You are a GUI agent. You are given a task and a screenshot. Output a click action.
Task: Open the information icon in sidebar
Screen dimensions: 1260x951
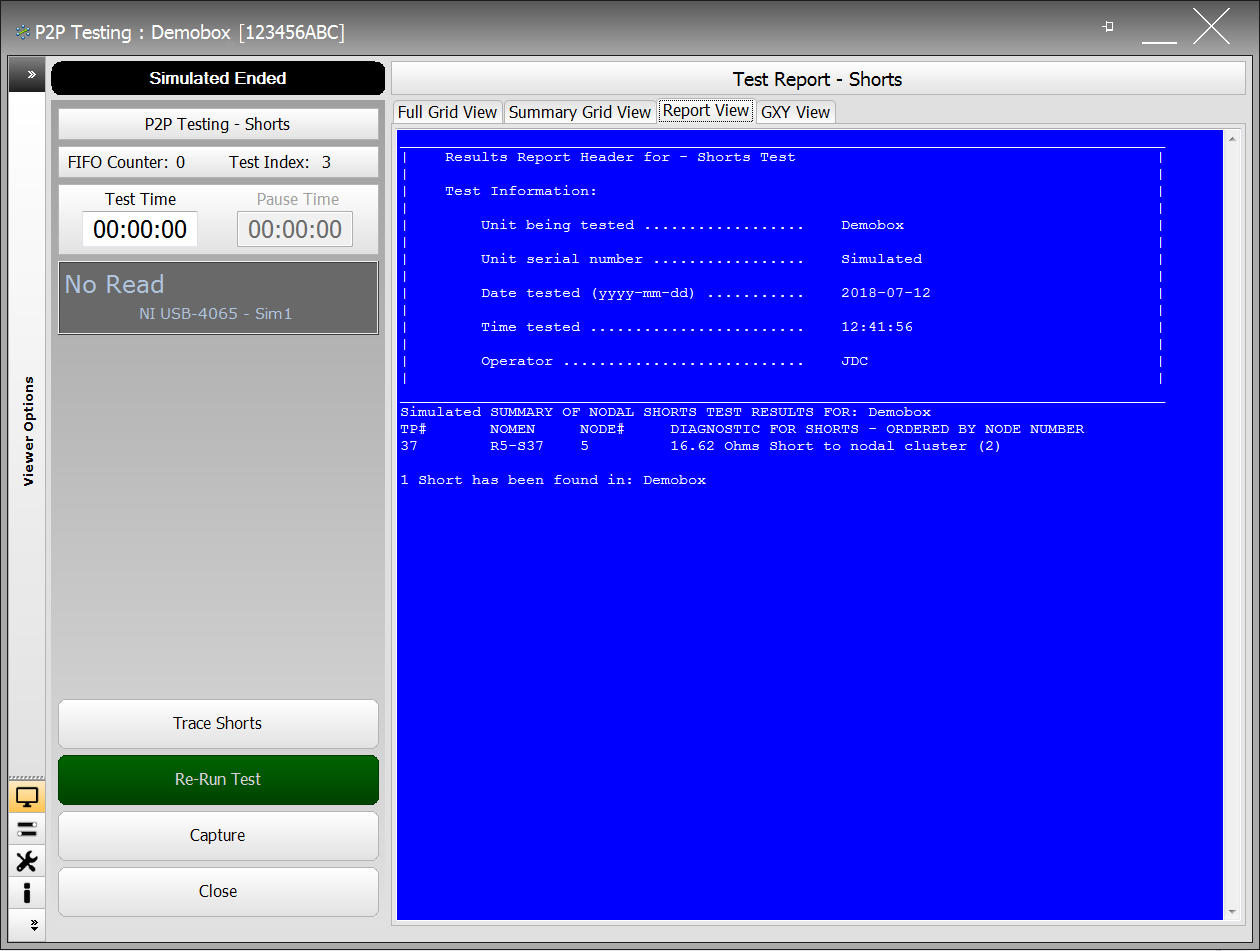(27, 892)
